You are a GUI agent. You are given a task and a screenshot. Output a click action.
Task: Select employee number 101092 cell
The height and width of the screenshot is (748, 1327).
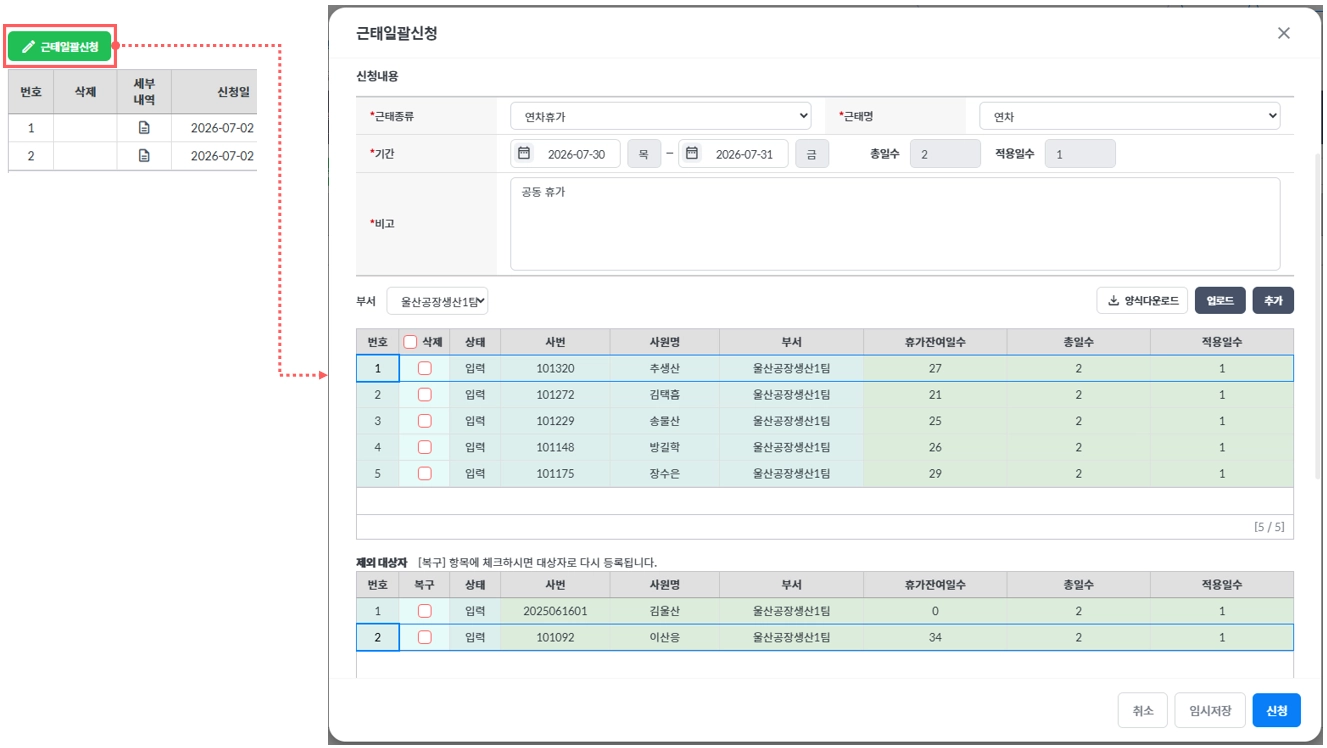pyautogui.click(x=555, y=637)
